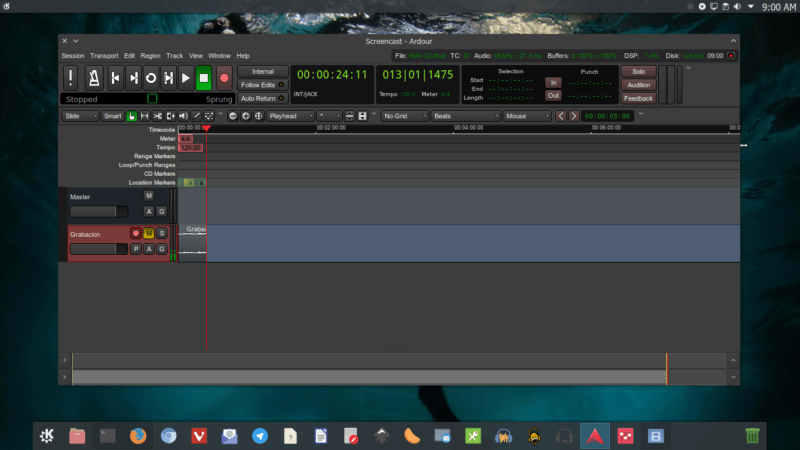
Task: Go to session end
Action: pyautogui.click(x=134, y=78)
